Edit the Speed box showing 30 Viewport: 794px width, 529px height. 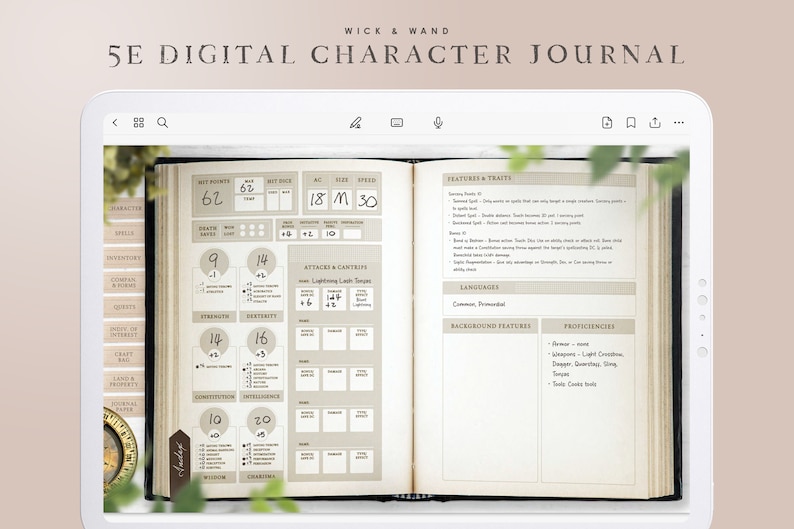tap(367, 199)
